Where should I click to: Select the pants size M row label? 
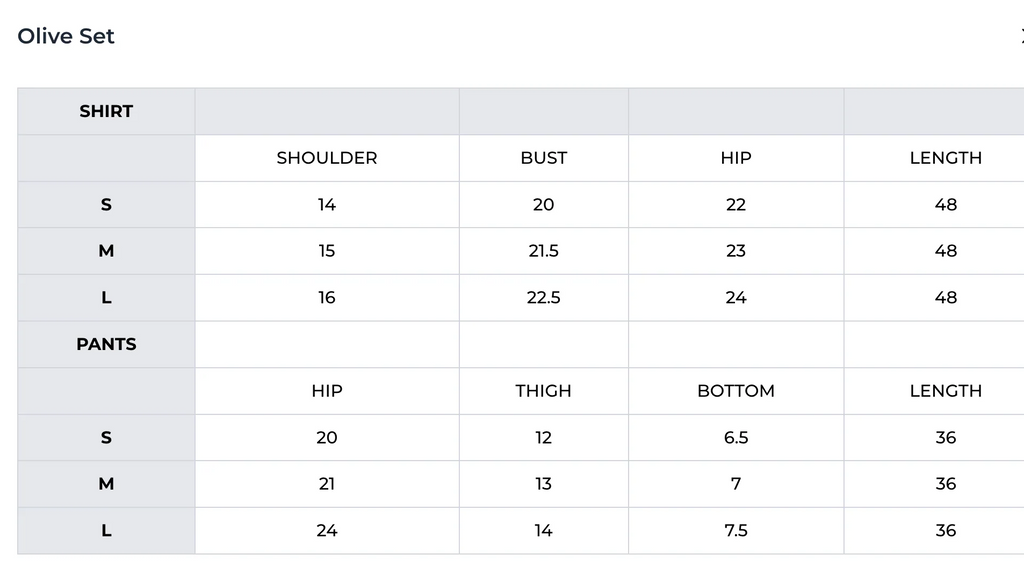point(106,484)
